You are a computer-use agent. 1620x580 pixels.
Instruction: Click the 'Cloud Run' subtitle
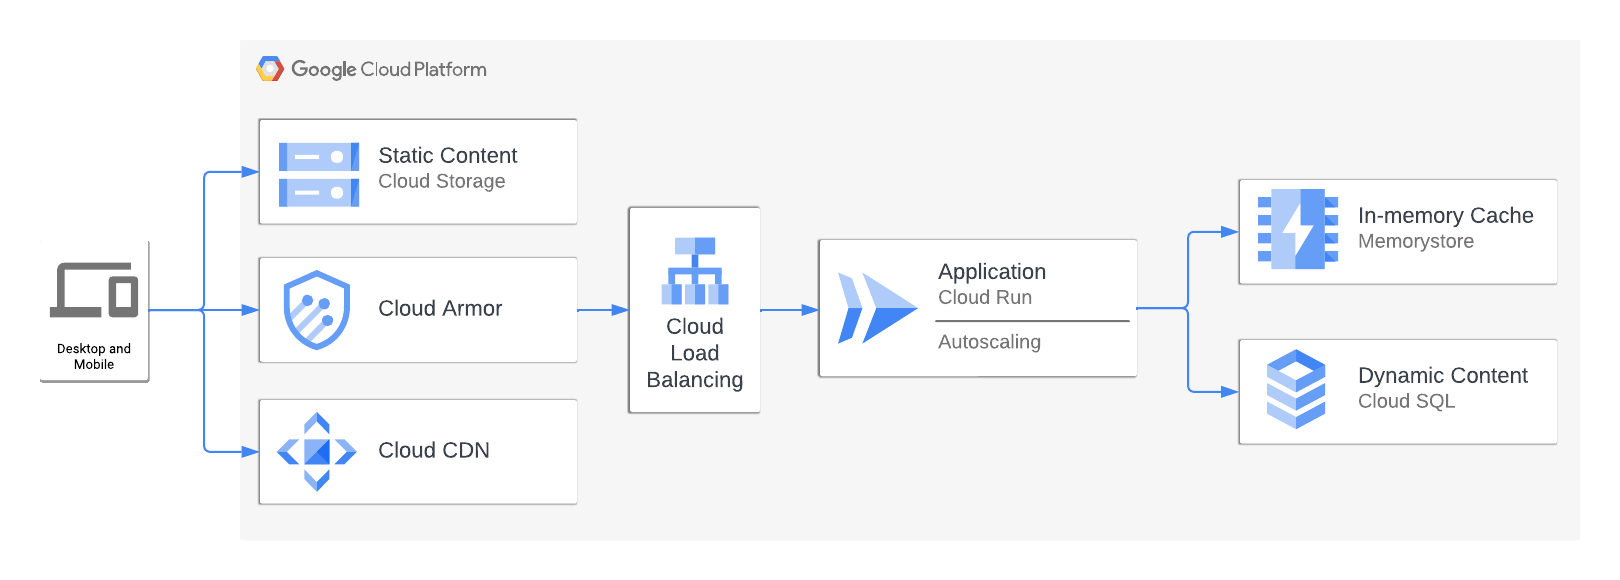[985, 297]
